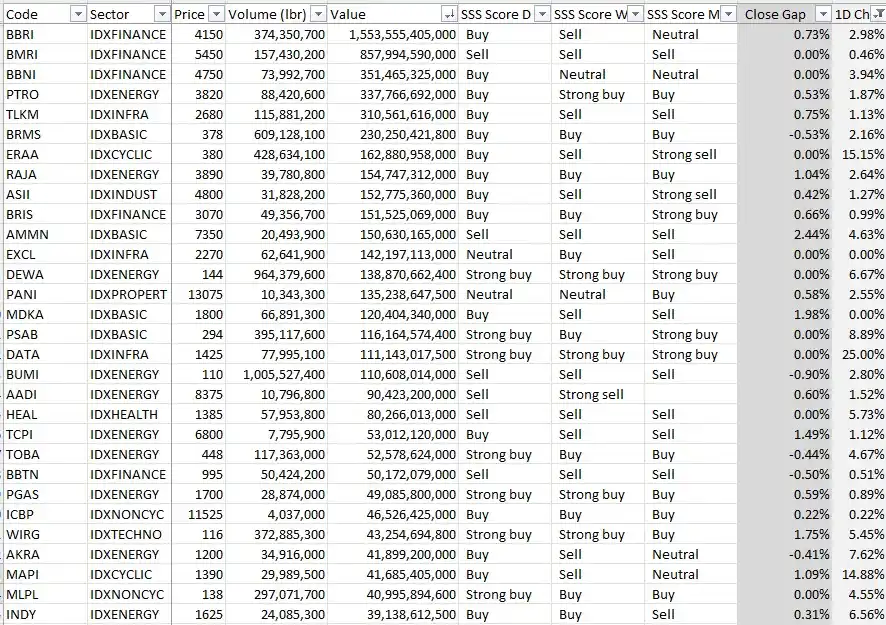Select the value cell 39,138,612,500

point(393,614)
